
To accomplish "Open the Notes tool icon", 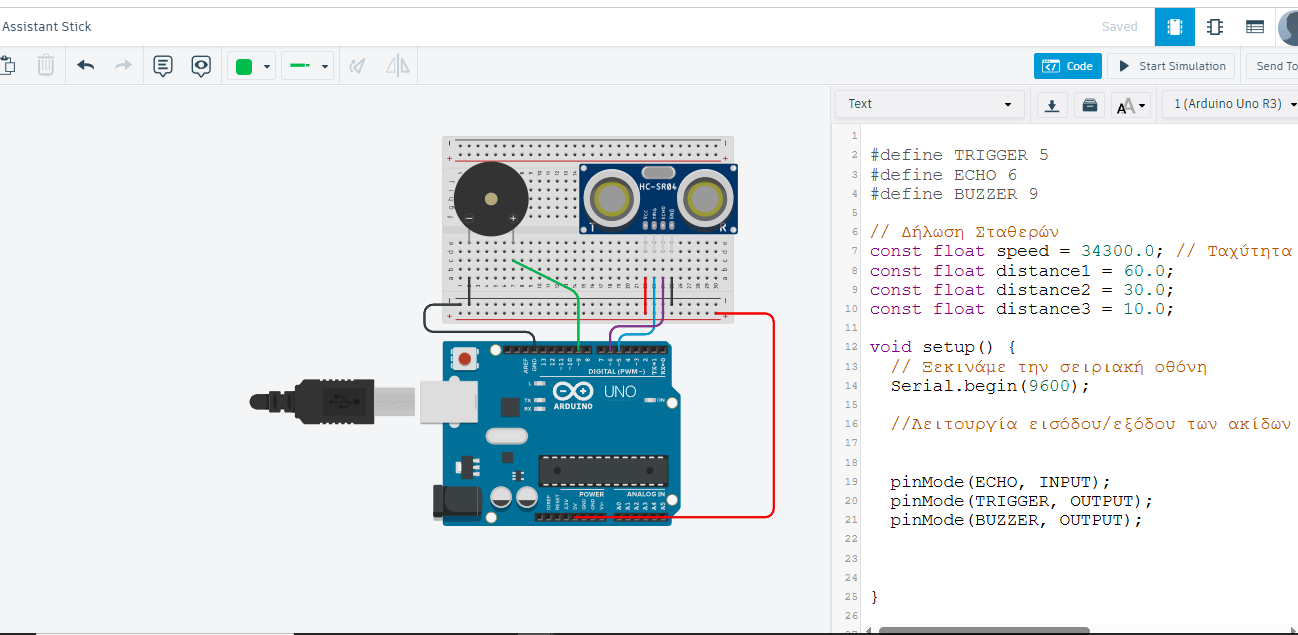I will 163,66.
